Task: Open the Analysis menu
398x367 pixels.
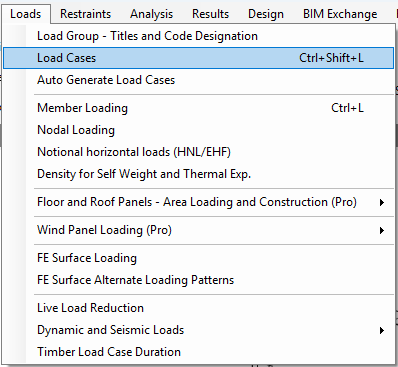Action: [151, 14]
